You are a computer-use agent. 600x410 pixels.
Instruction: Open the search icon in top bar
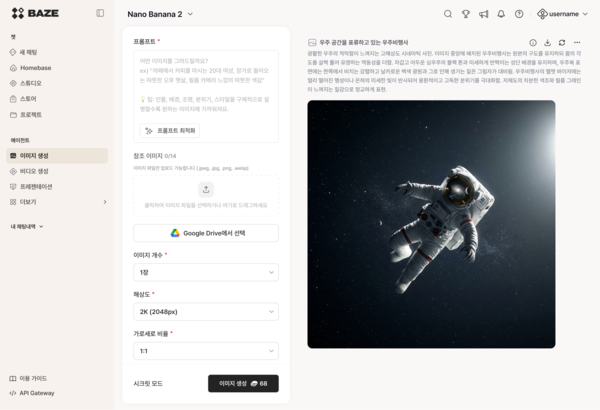click(x=448, y=14)
